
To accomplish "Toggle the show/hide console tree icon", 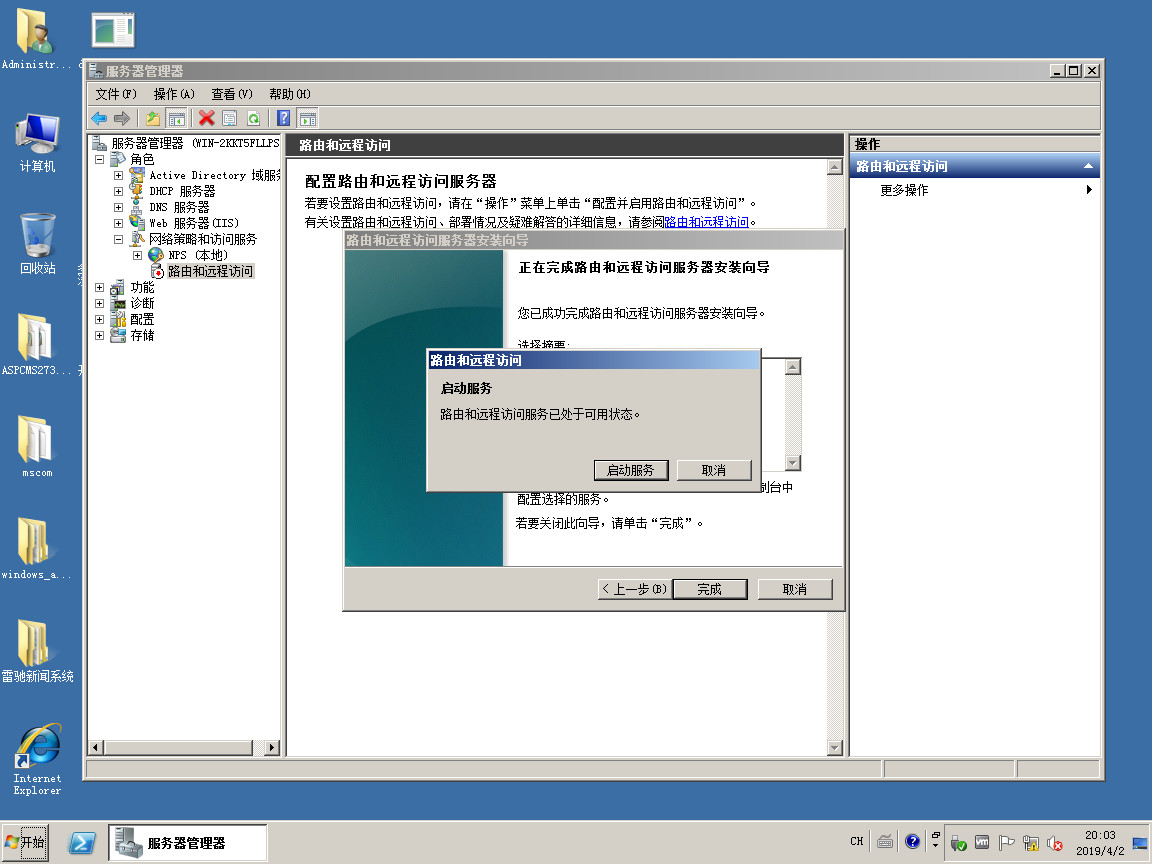I will click(177, 118).
